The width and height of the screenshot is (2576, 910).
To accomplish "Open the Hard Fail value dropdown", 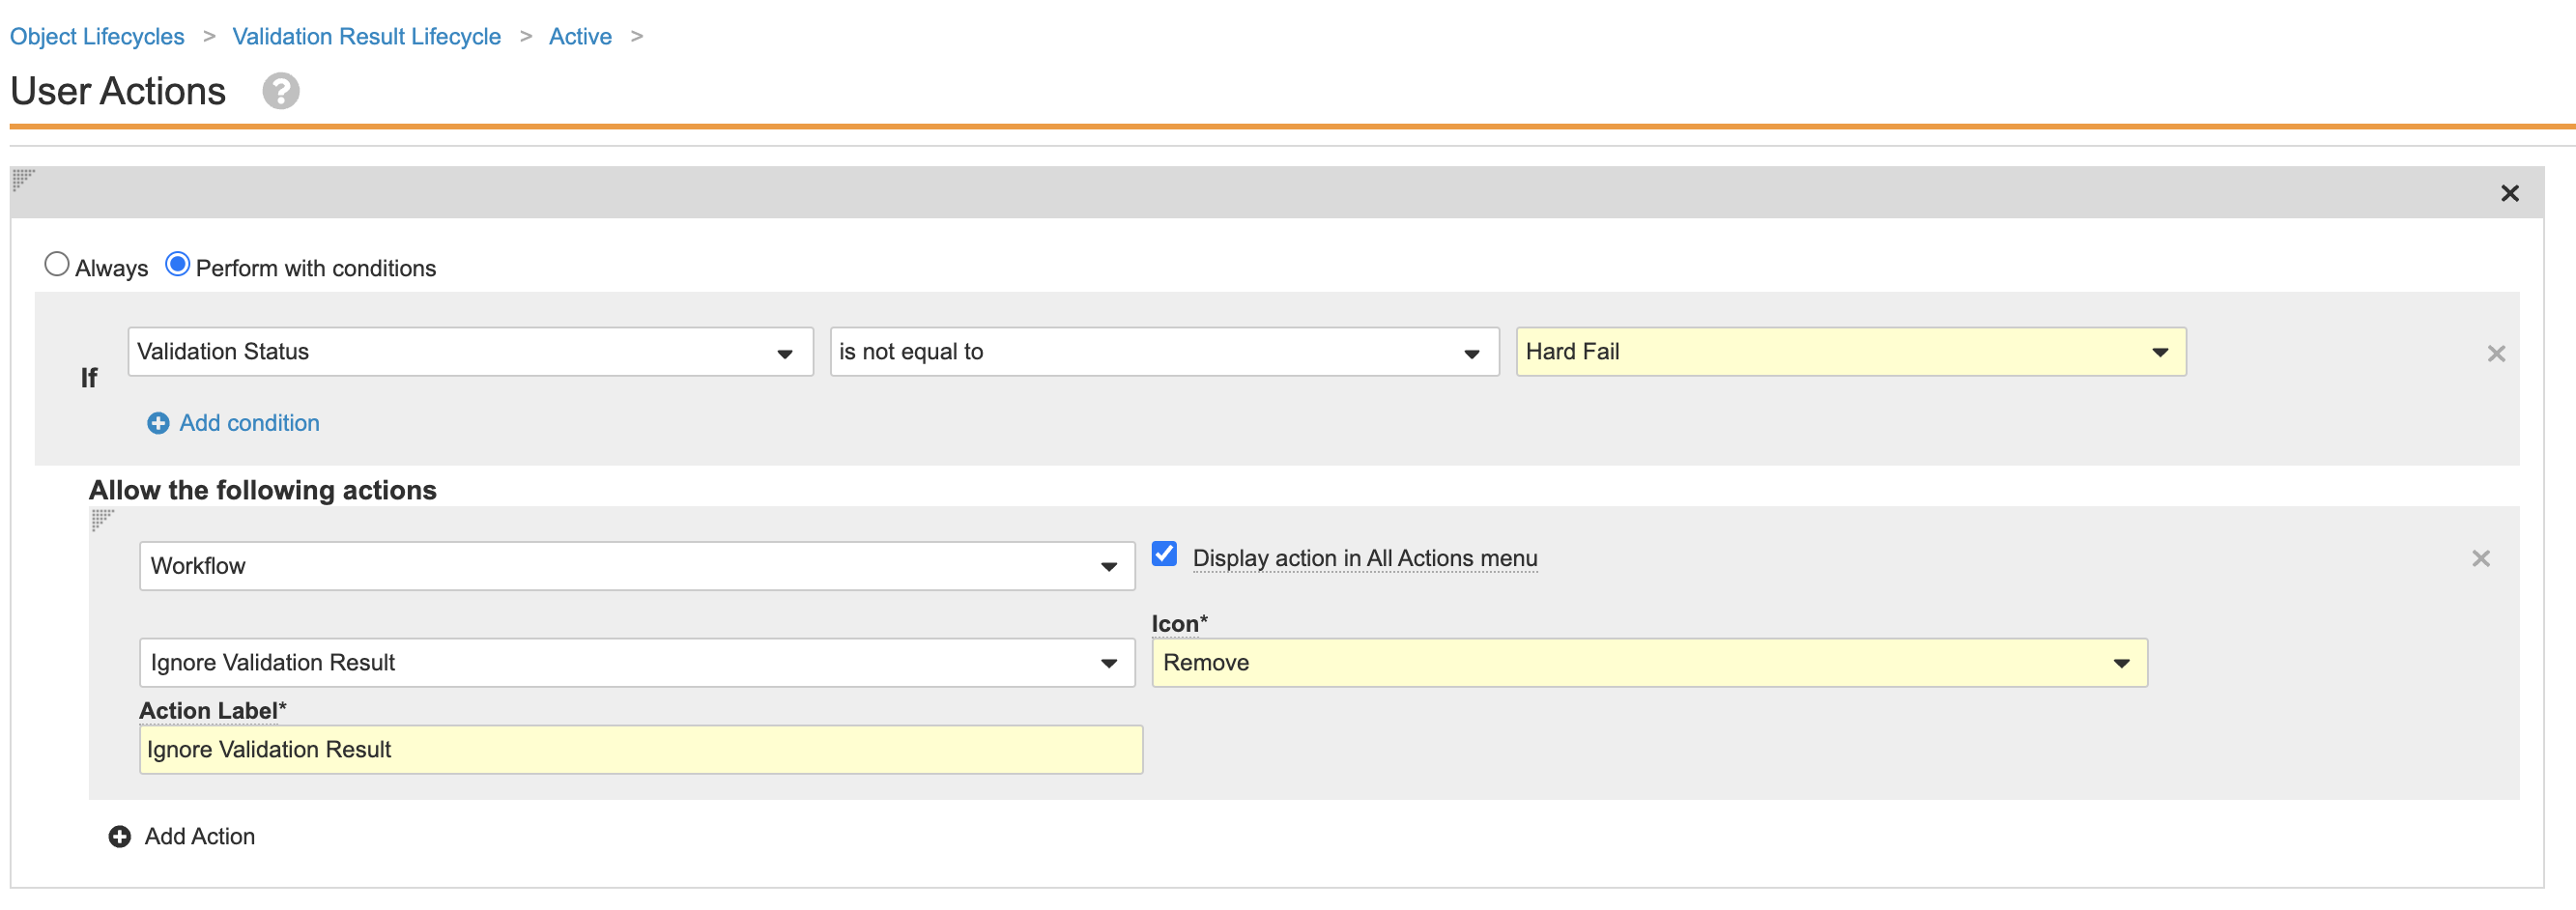I will (x=1851, y=352).
